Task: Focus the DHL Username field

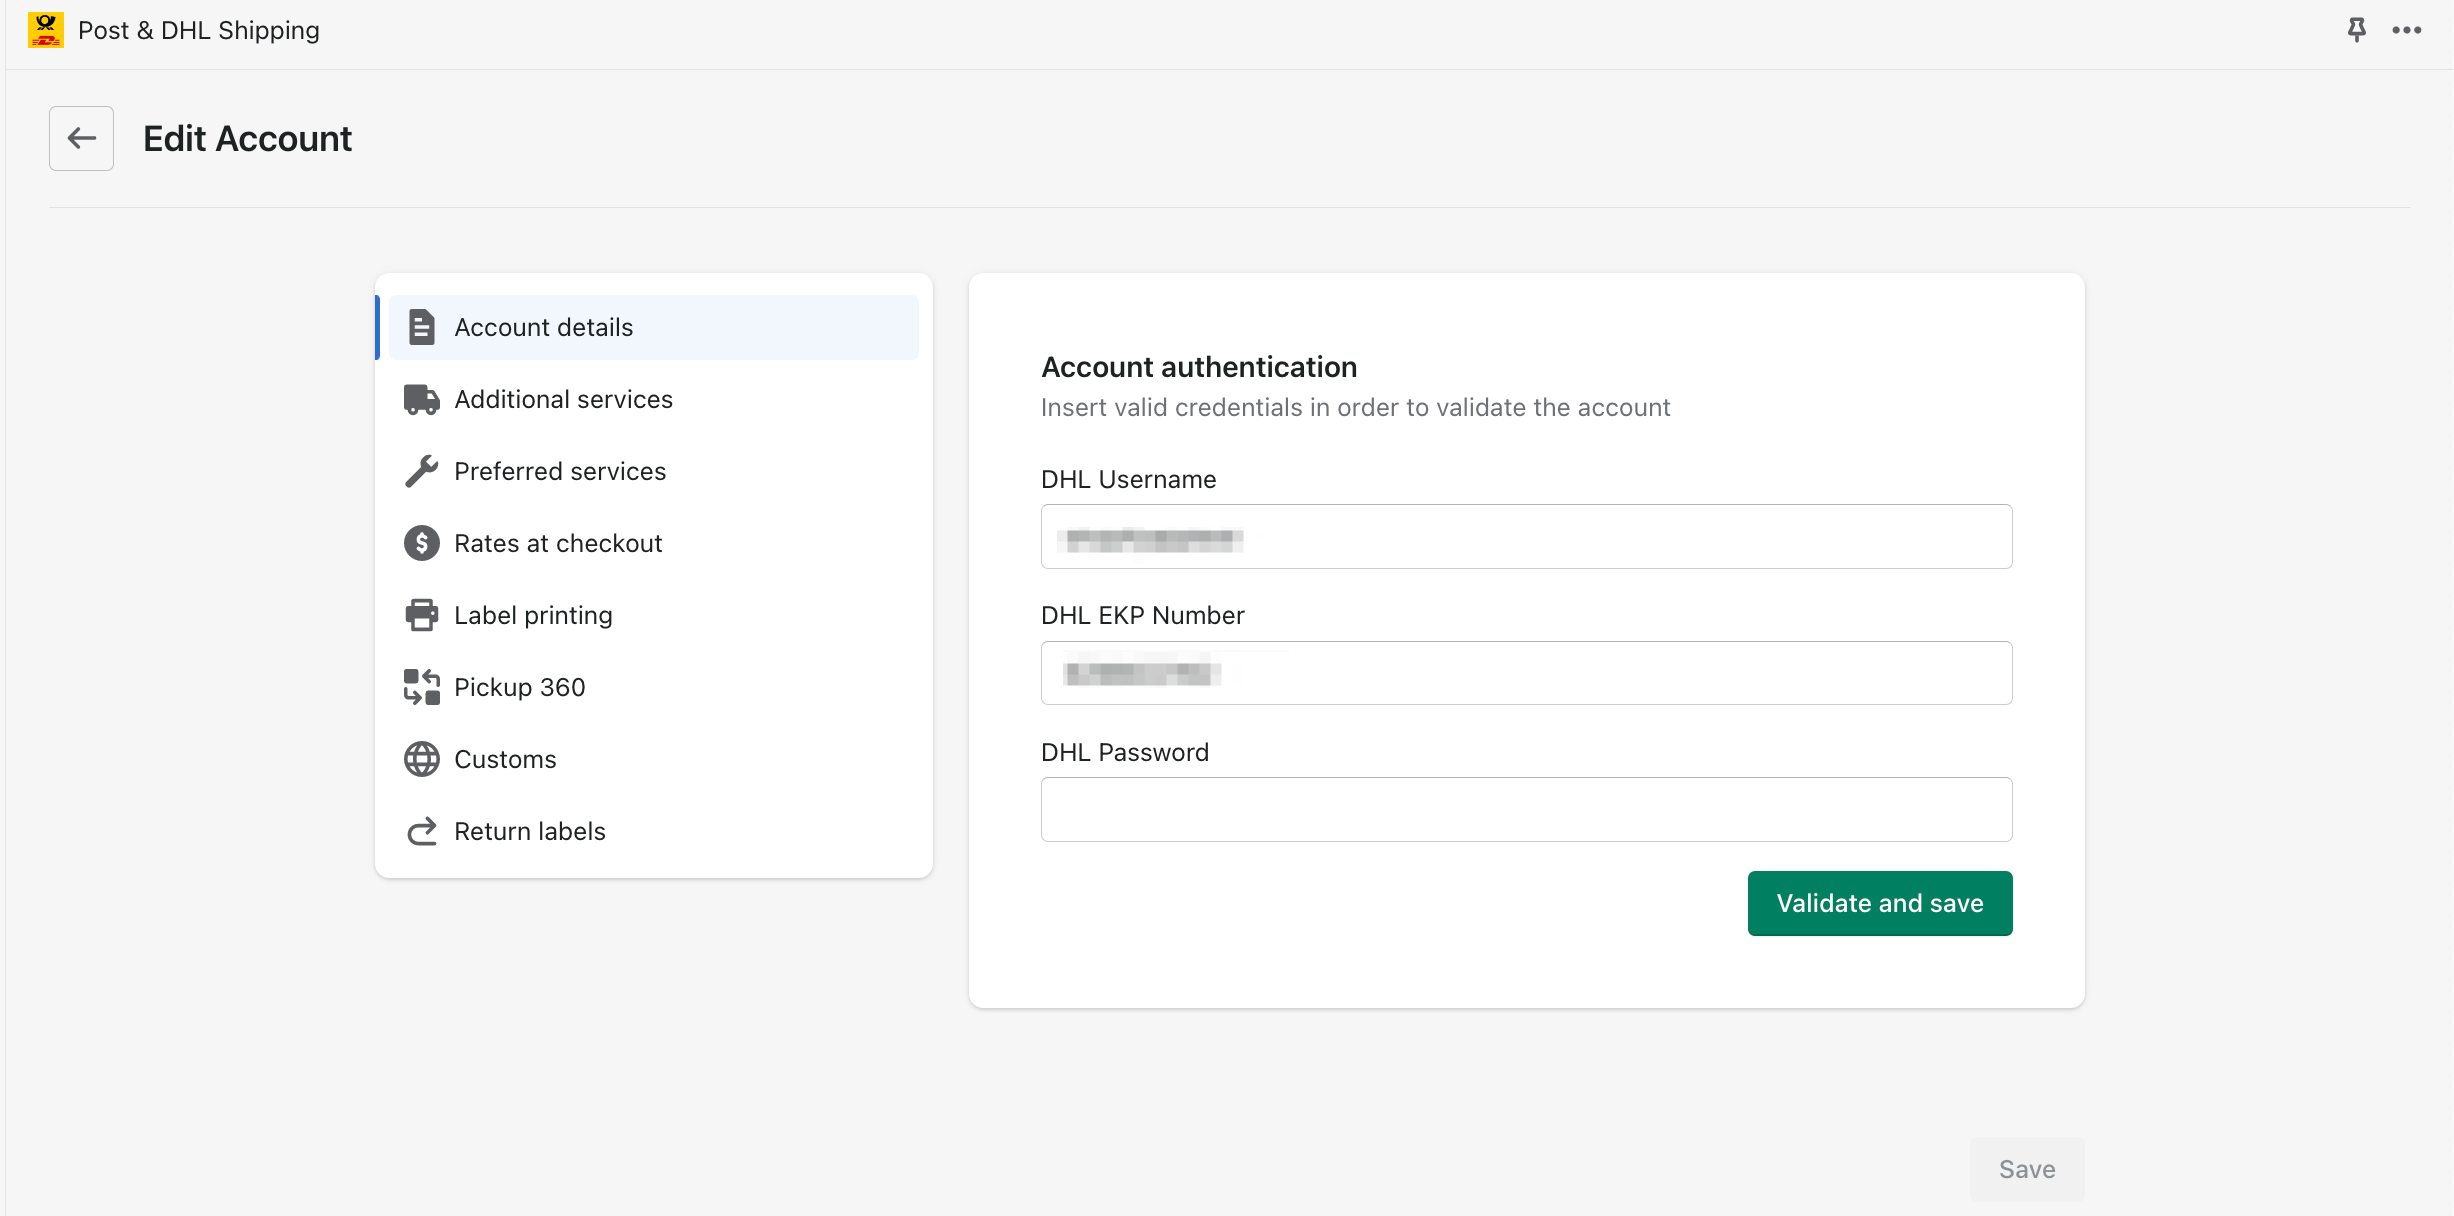Action: (x=1526, y=537)
